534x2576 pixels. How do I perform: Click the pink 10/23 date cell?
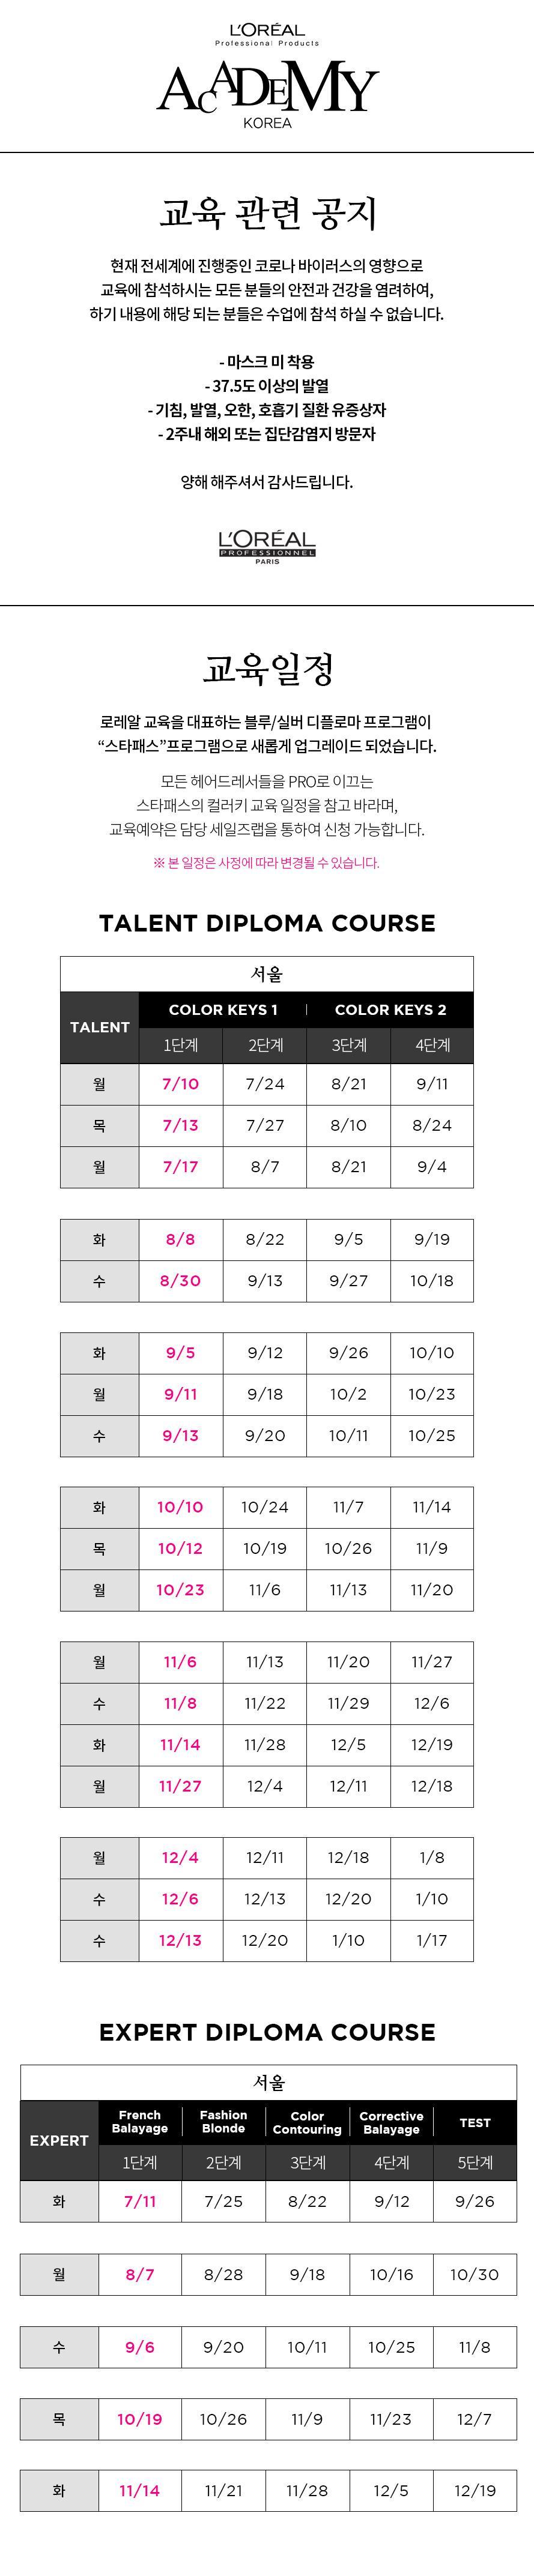pos(181,1590)
